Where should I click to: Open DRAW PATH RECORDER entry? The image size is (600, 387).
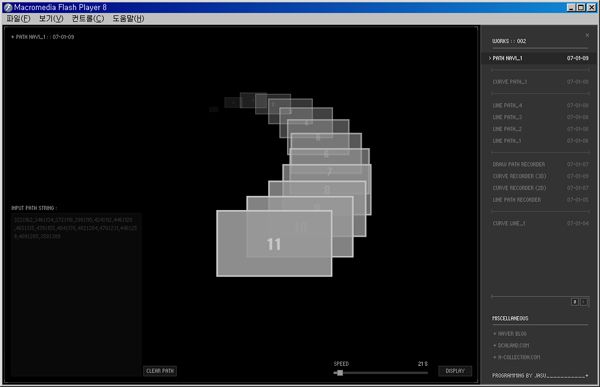(x=540, y=164)
